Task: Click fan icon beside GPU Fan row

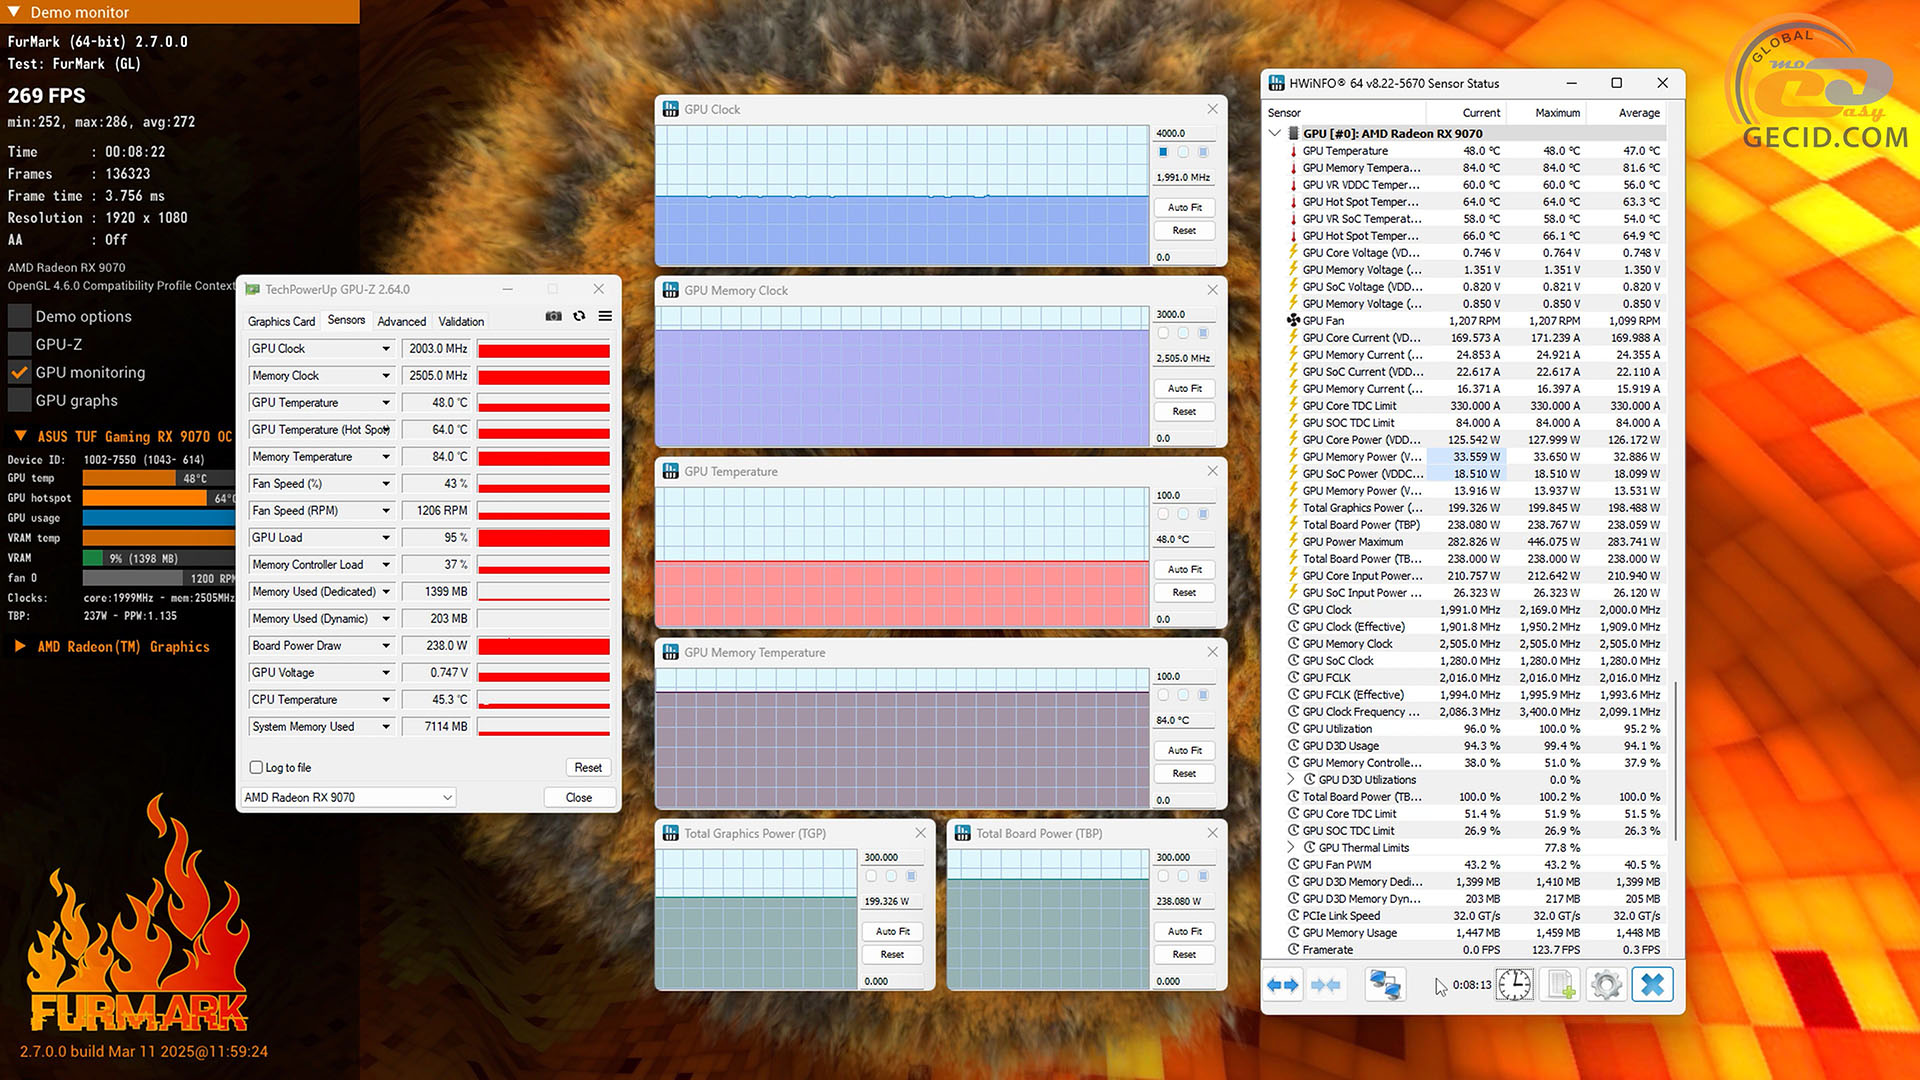Action: (x=1293, y=321)
